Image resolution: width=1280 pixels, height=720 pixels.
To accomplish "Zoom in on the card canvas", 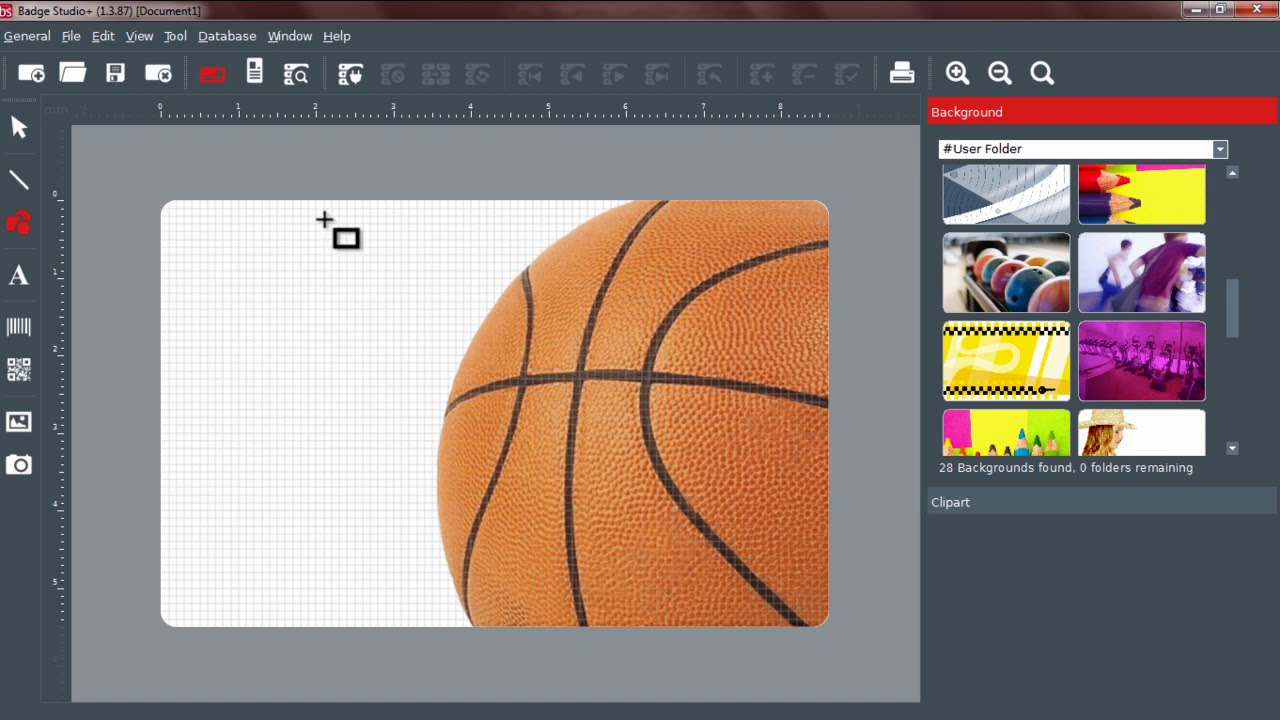I will (x=958, y=73).
